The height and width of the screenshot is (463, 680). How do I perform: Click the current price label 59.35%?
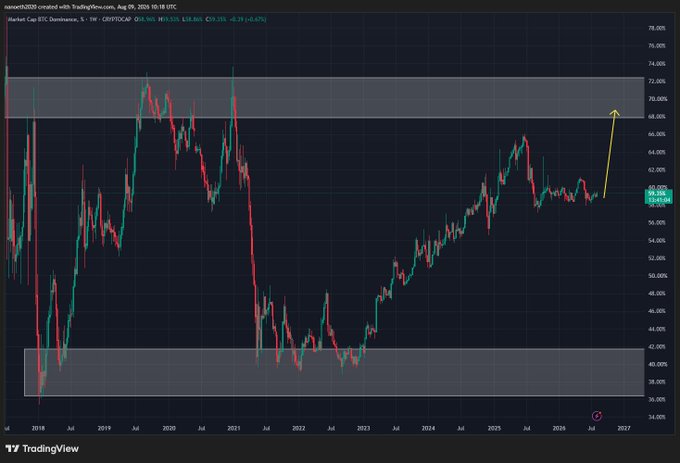tap(659, 196)
